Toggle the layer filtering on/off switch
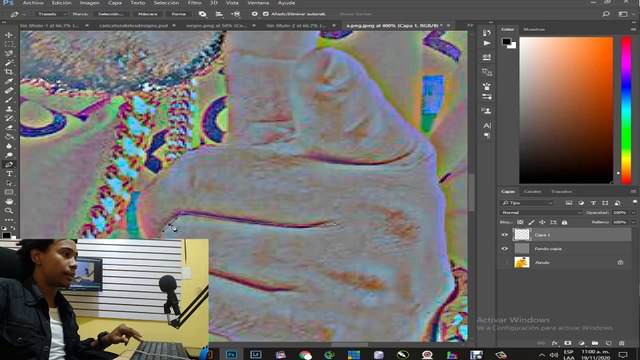Image resolution: width=640 pixels, height=360 pixels. tap(635, 202)
